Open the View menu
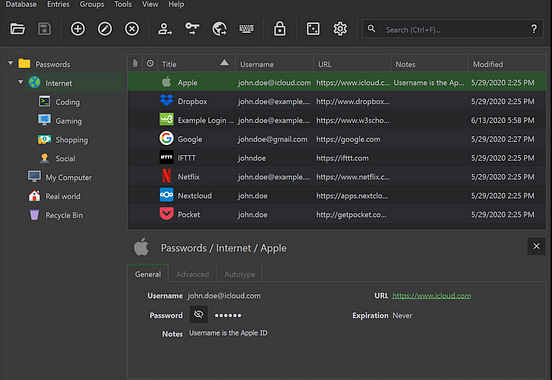Screen dimensions: 552x380 [x=150, y=4]
